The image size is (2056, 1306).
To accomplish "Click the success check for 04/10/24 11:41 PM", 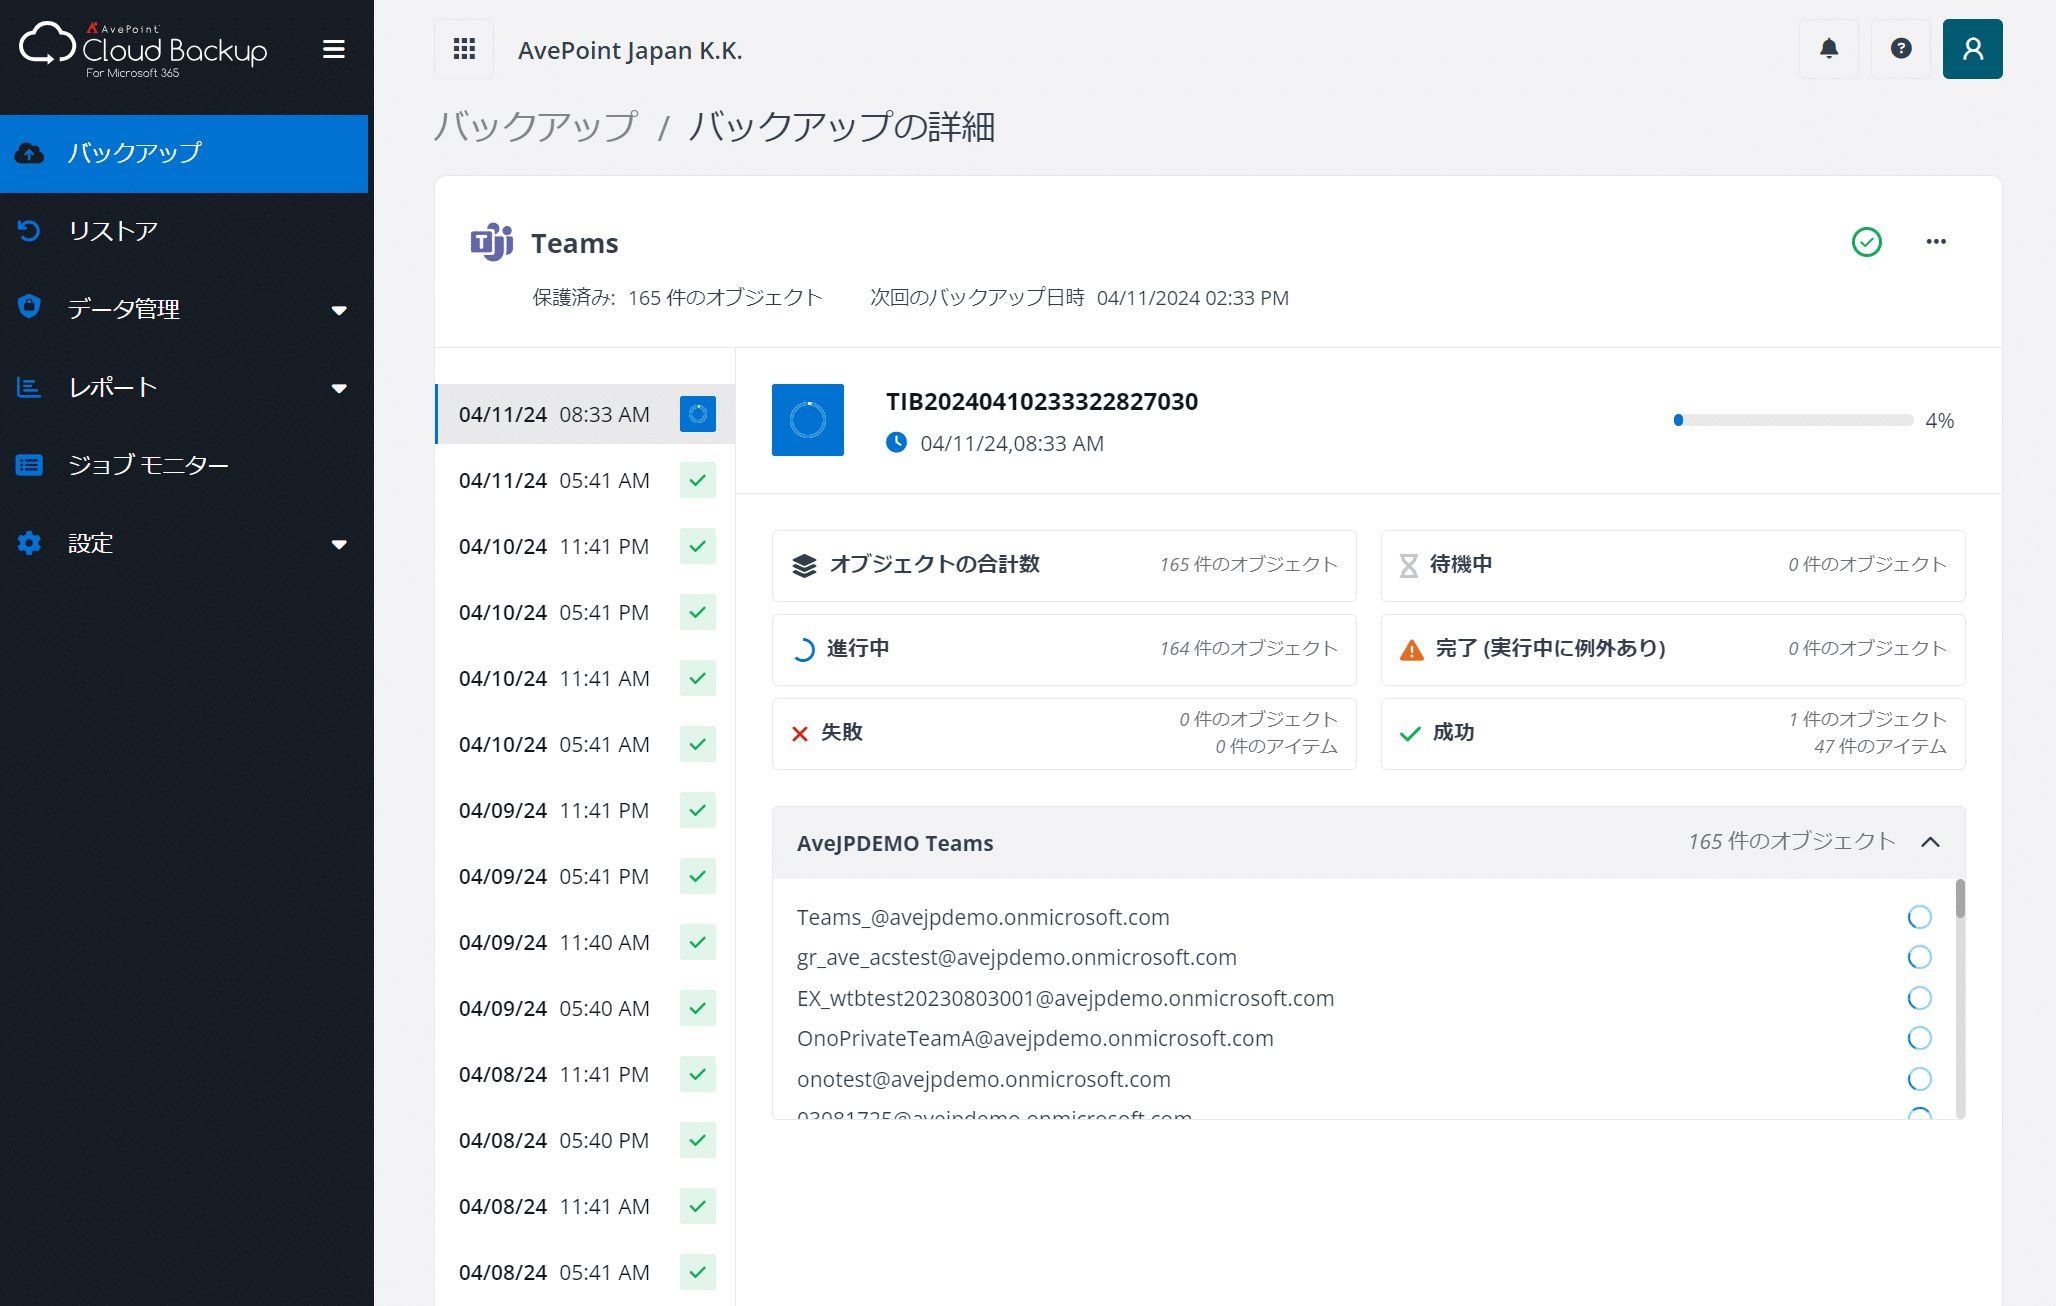I will tap(698, 546).
